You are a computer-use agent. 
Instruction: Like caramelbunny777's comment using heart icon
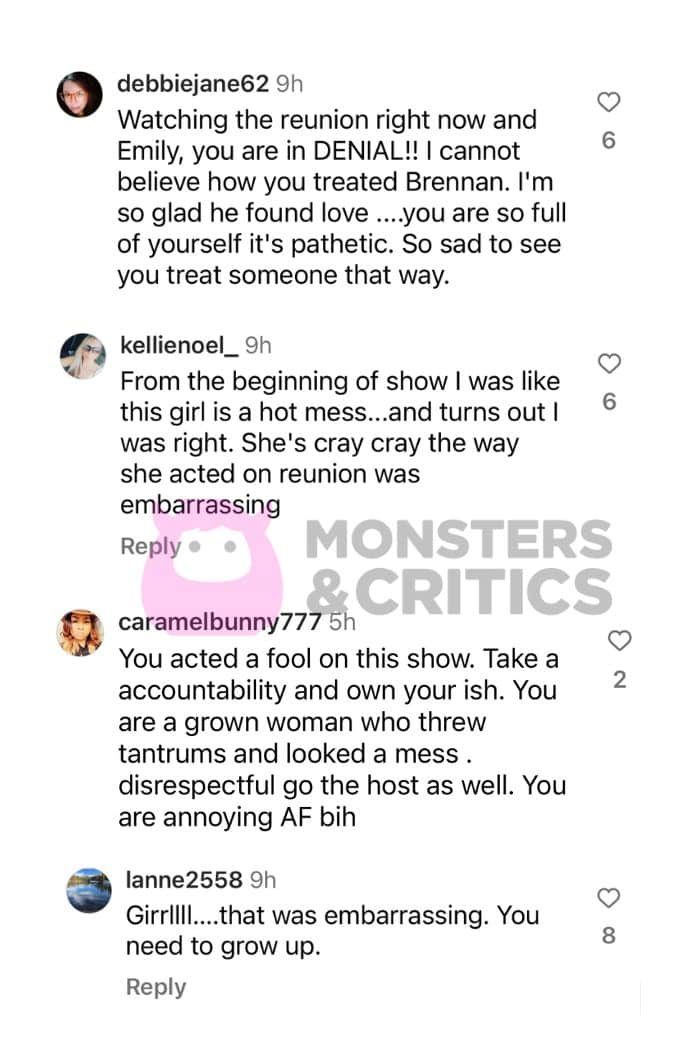[x=620, y=641]
